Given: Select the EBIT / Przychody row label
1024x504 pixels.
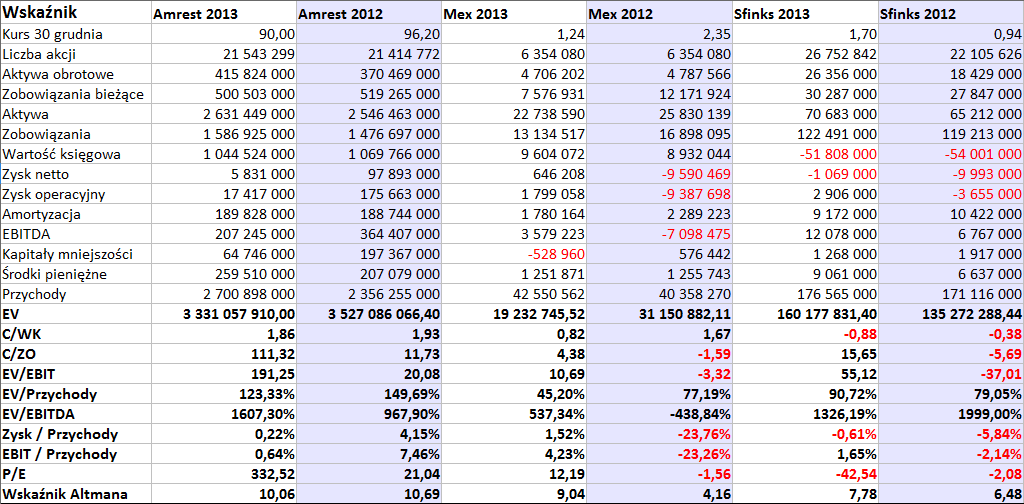Looking at the screenshot, I should [x=76, y=454].
